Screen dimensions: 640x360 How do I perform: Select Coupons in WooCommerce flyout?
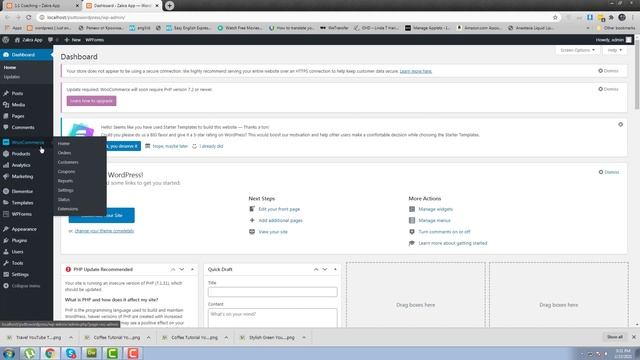click(x=67, y=171)
